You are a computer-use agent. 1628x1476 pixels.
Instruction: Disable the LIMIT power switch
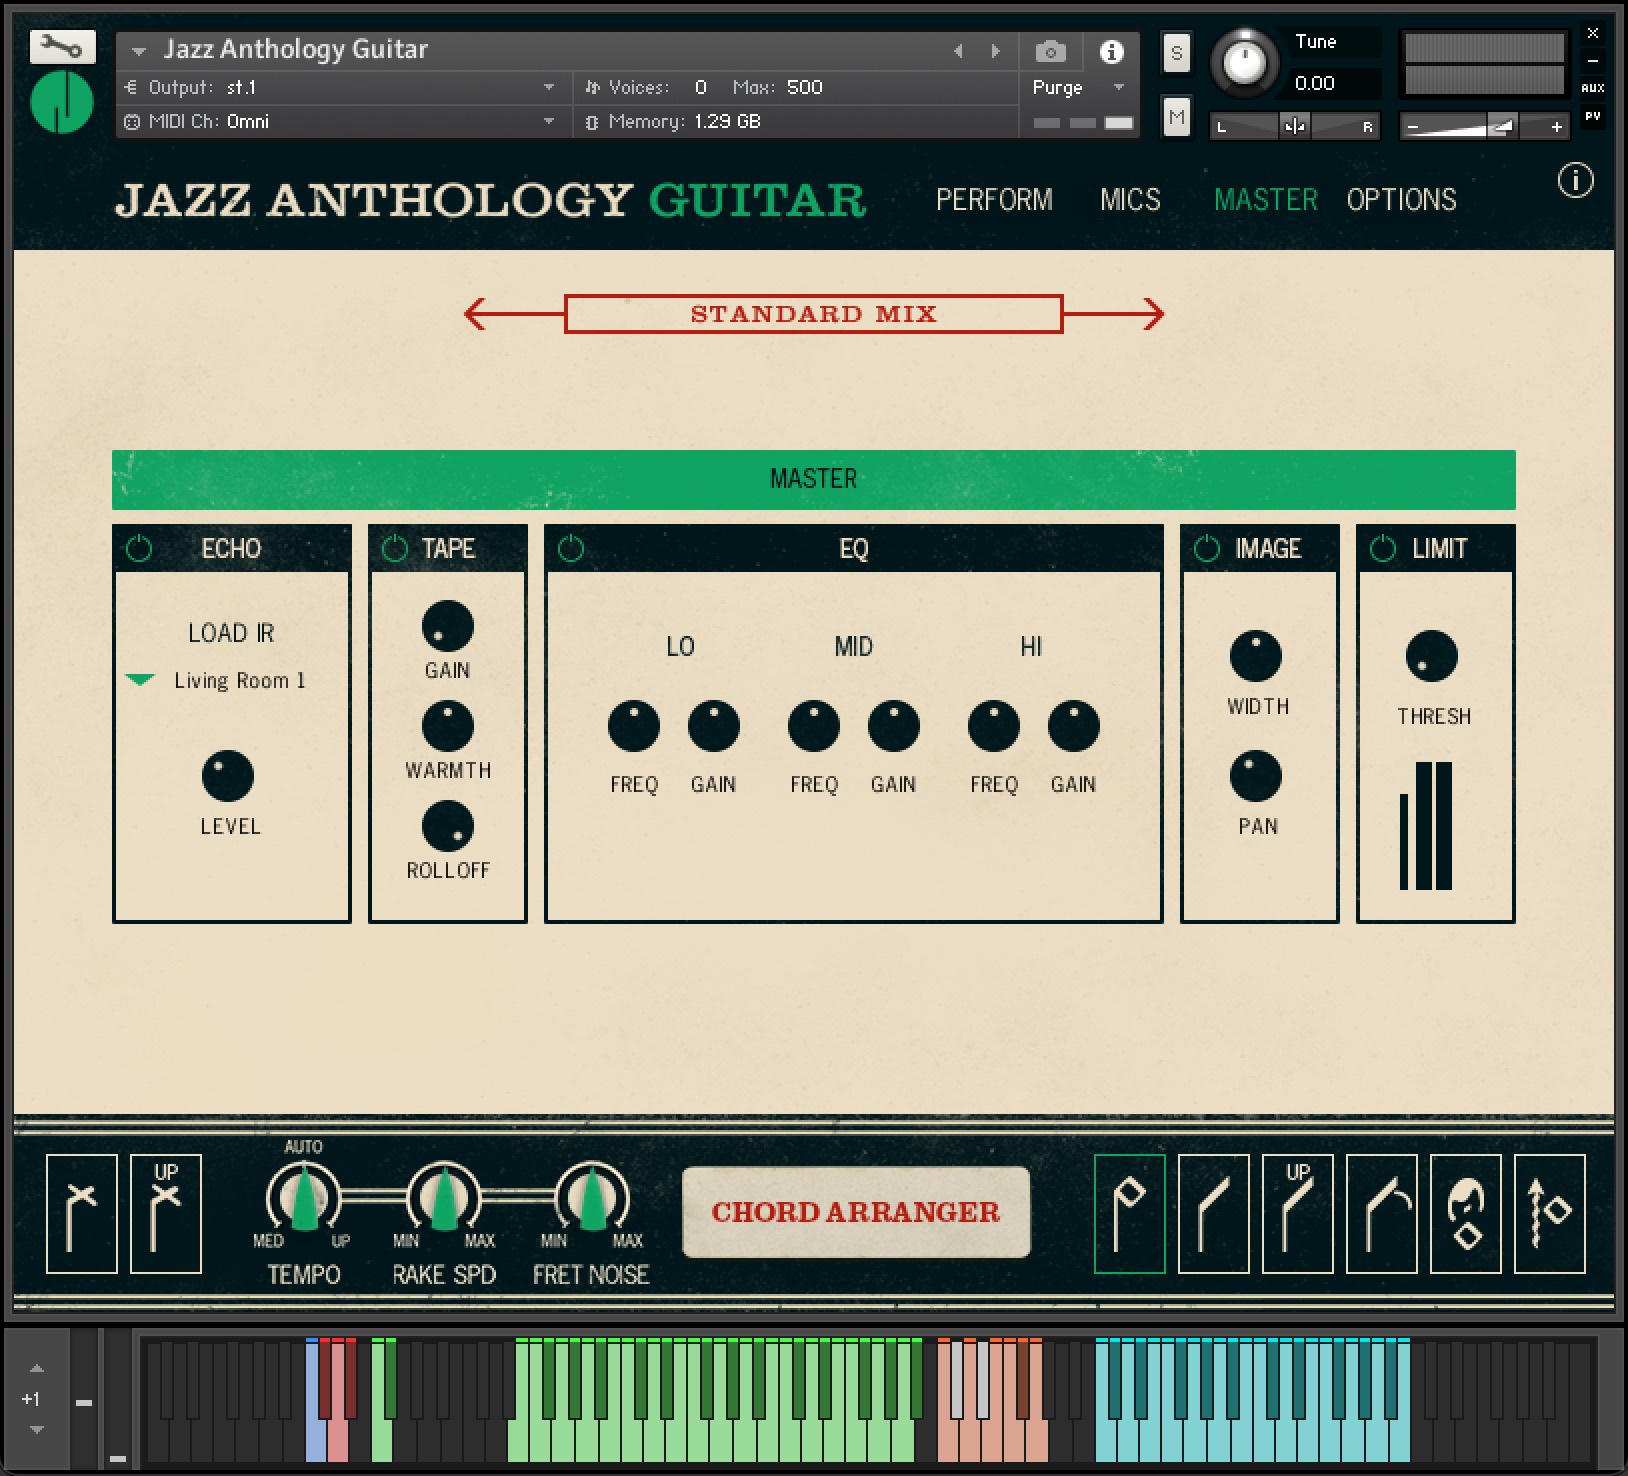(x=1382, y=549)
